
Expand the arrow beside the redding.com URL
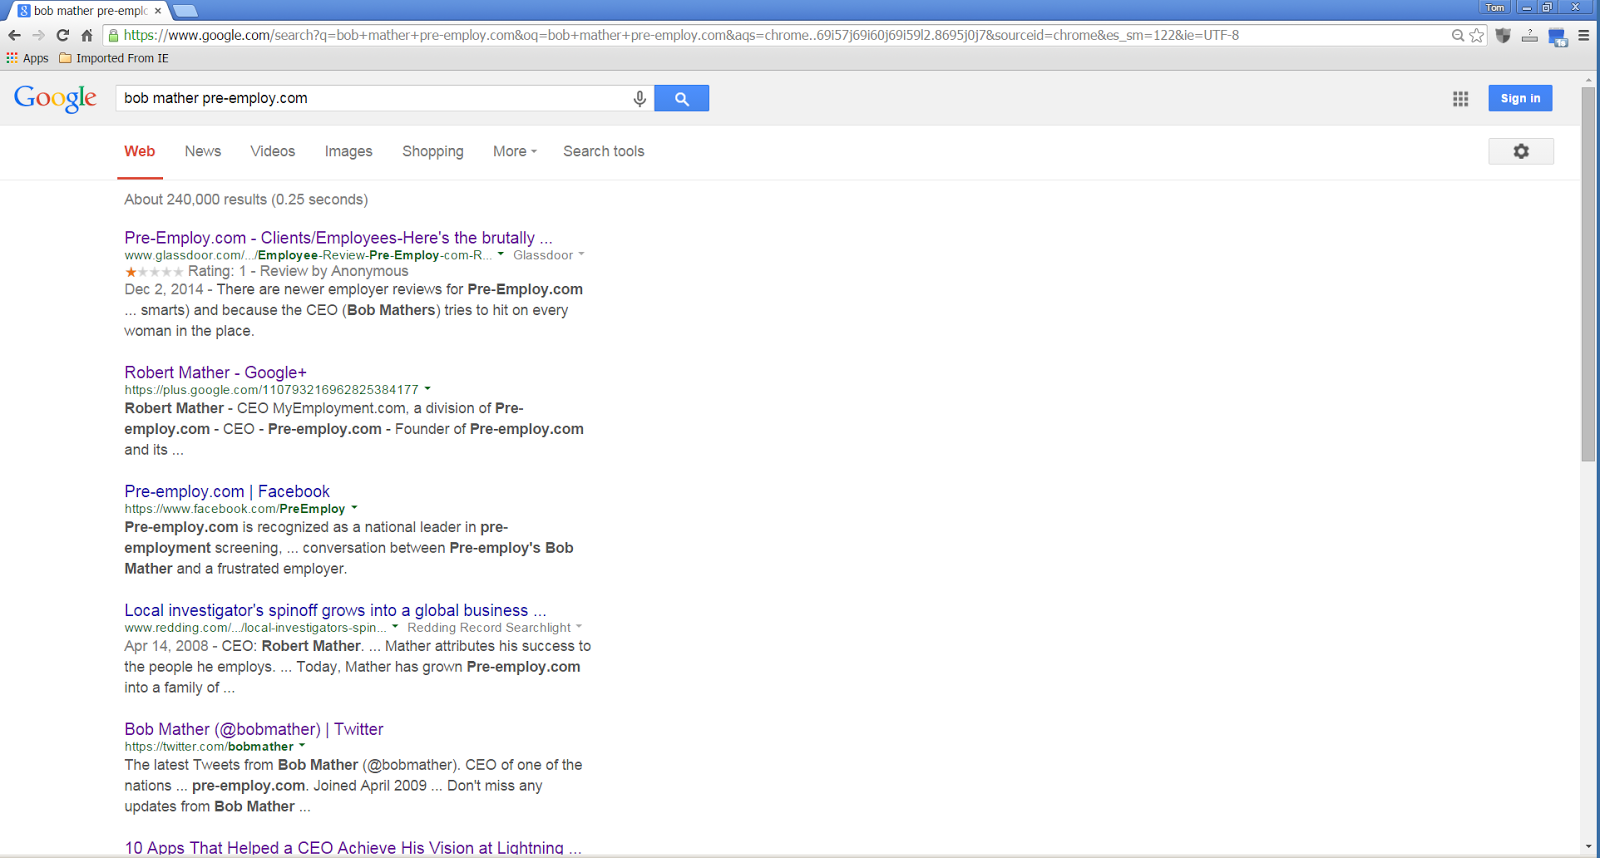pyautogui.click(x=395, y=627)
